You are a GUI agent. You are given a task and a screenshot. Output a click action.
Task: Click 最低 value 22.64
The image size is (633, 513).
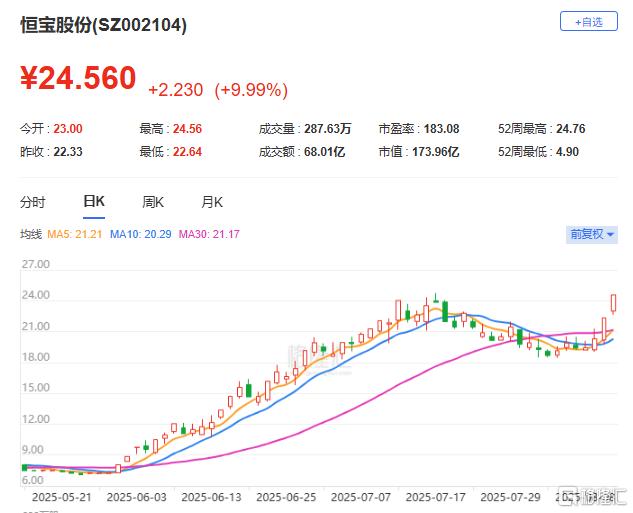click(187, 152)
